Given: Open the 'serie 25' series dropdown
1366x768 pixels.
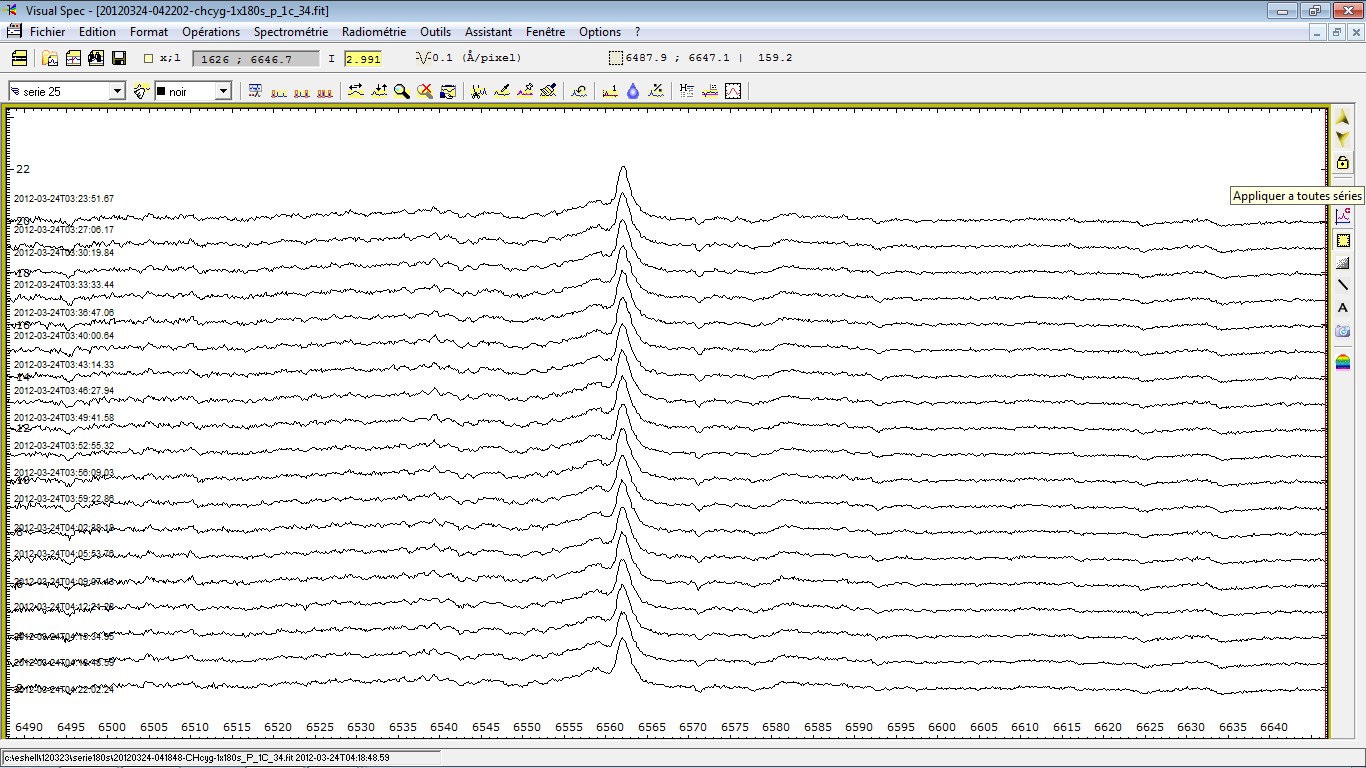Looking at the screenshot, I should [x=117, y=91].
